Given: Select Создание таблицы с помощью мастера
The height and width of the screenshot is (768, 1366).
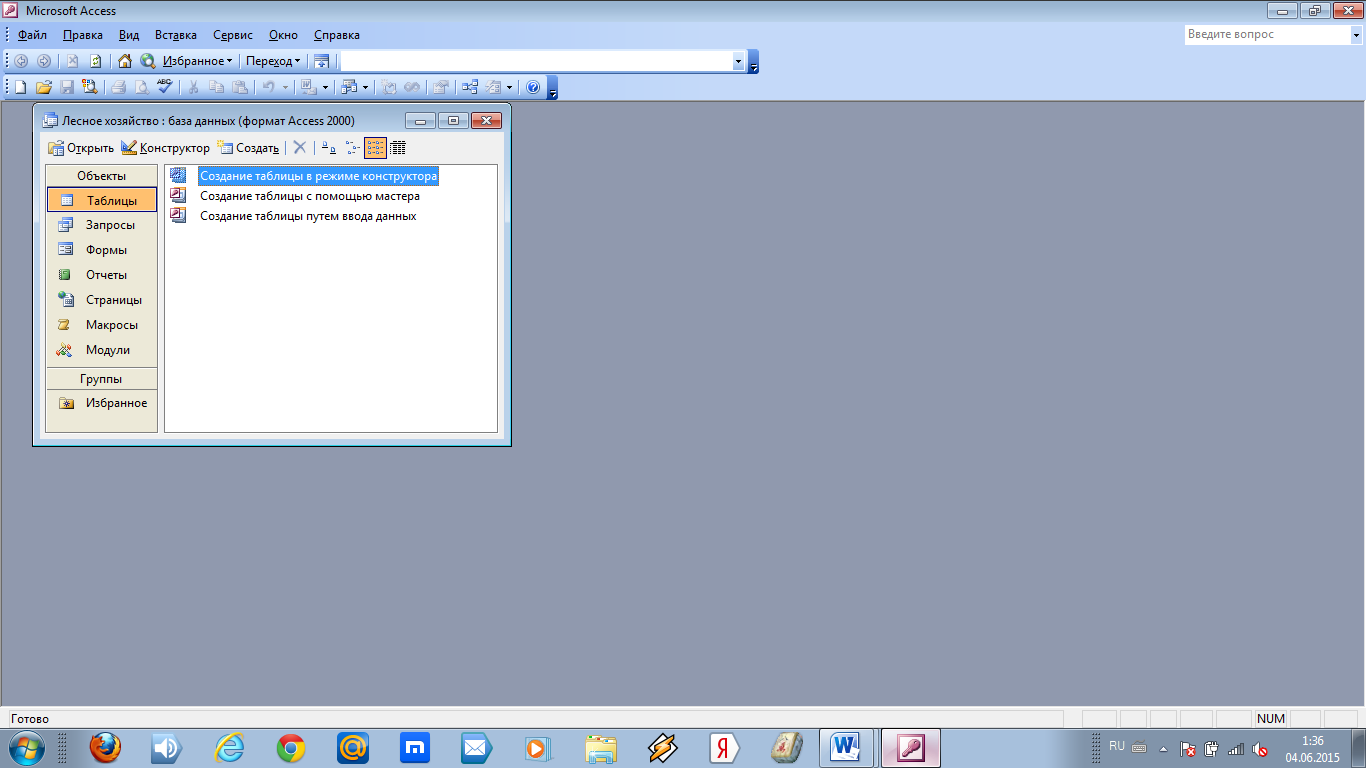Looking at the screenshot, I should click(x=309, y=196).
